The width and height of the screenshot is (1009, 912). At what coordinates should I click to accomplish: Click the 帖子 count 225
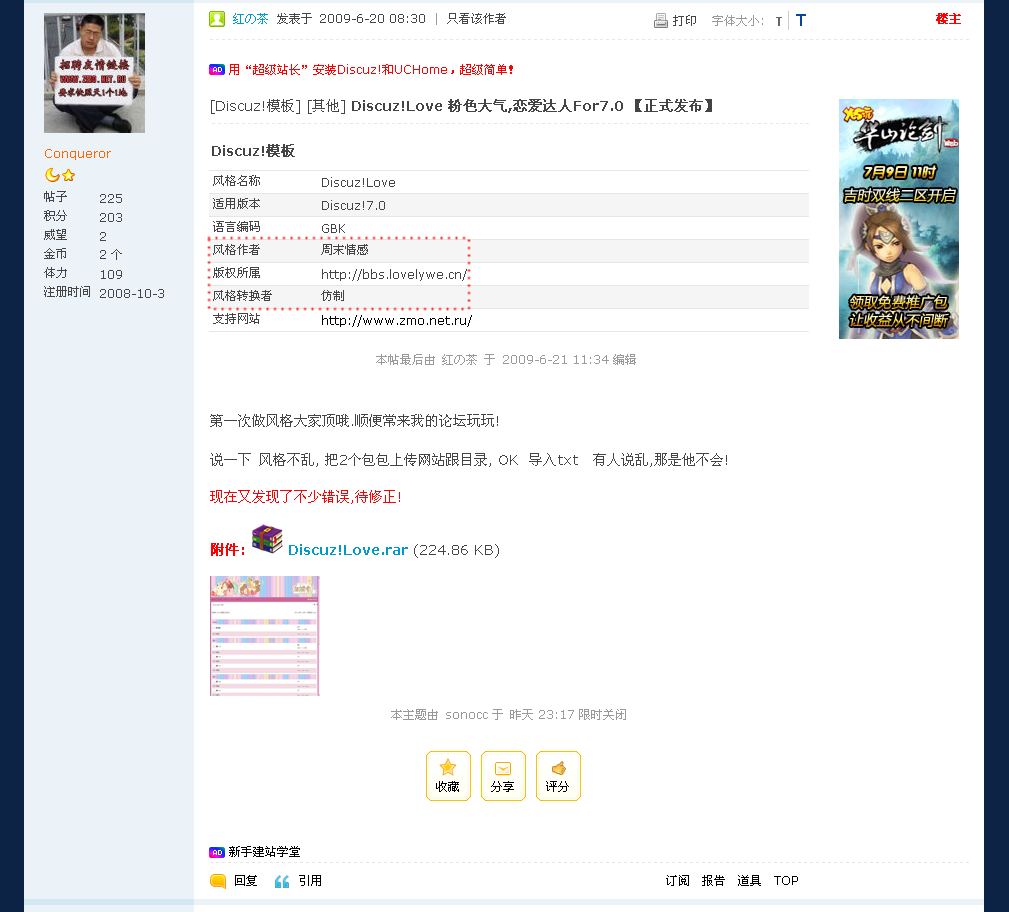[111, 198]
